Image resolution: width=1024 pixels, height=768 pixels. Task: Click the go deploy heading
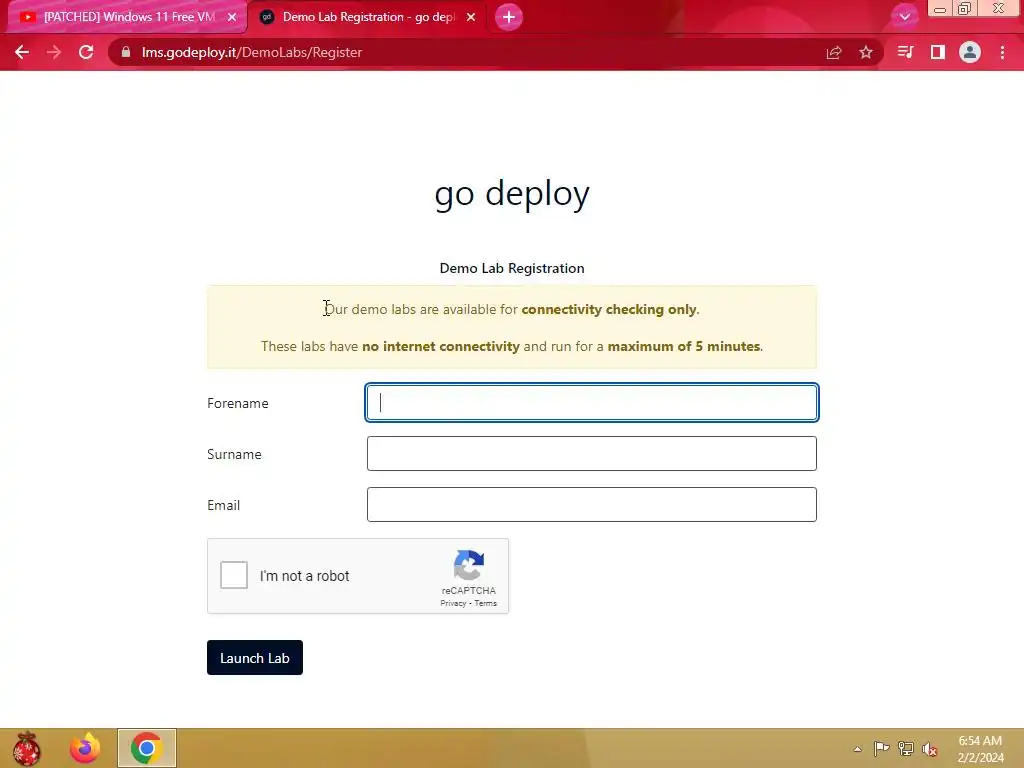pyautogui.click(x=512, y=193)
